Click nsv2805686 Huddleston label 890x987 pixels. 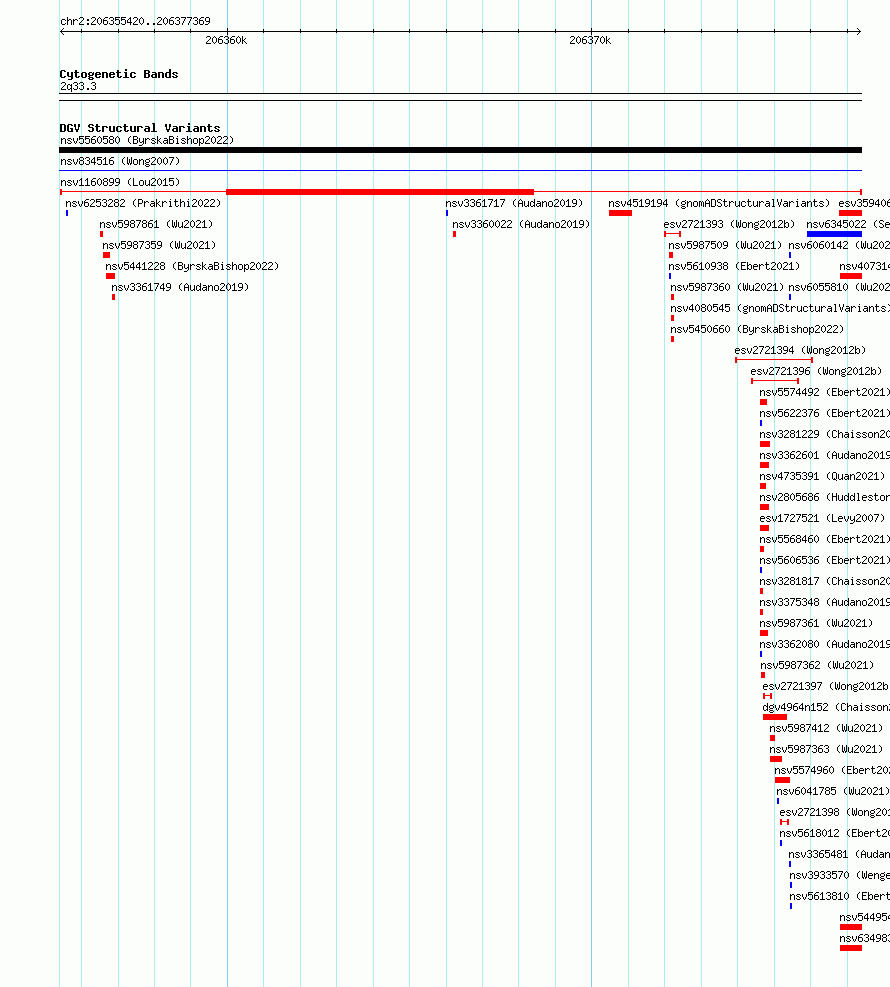(825, 497)
